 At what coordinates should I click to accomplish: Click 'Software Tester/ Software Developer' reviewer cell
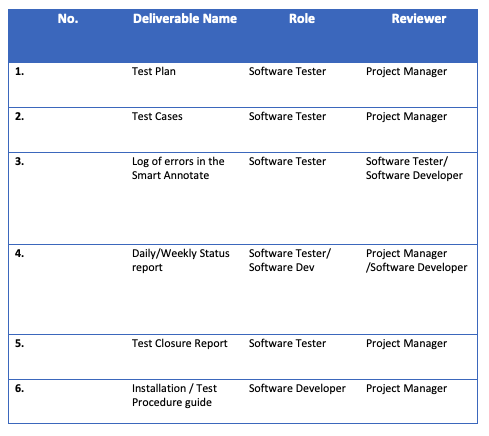[414, 168]
